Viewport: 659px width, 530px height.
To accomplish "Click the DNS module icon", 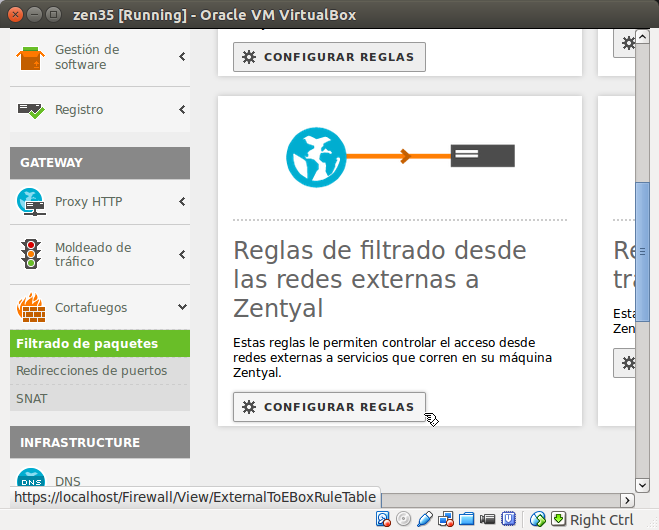I will [x=31, y=478].
